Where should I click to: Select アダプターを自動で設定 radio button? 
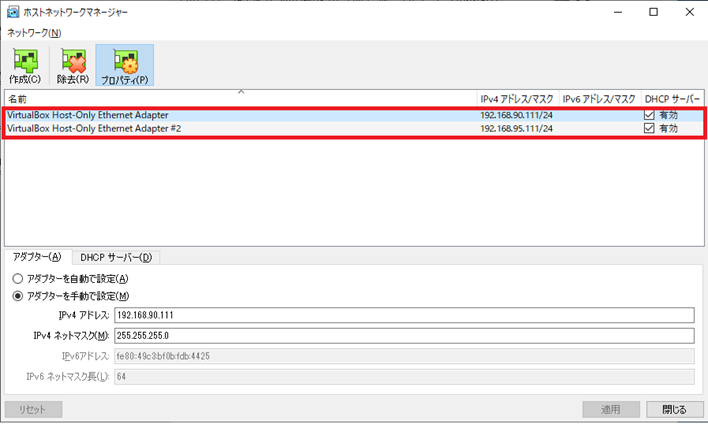(x=18, y=279)
